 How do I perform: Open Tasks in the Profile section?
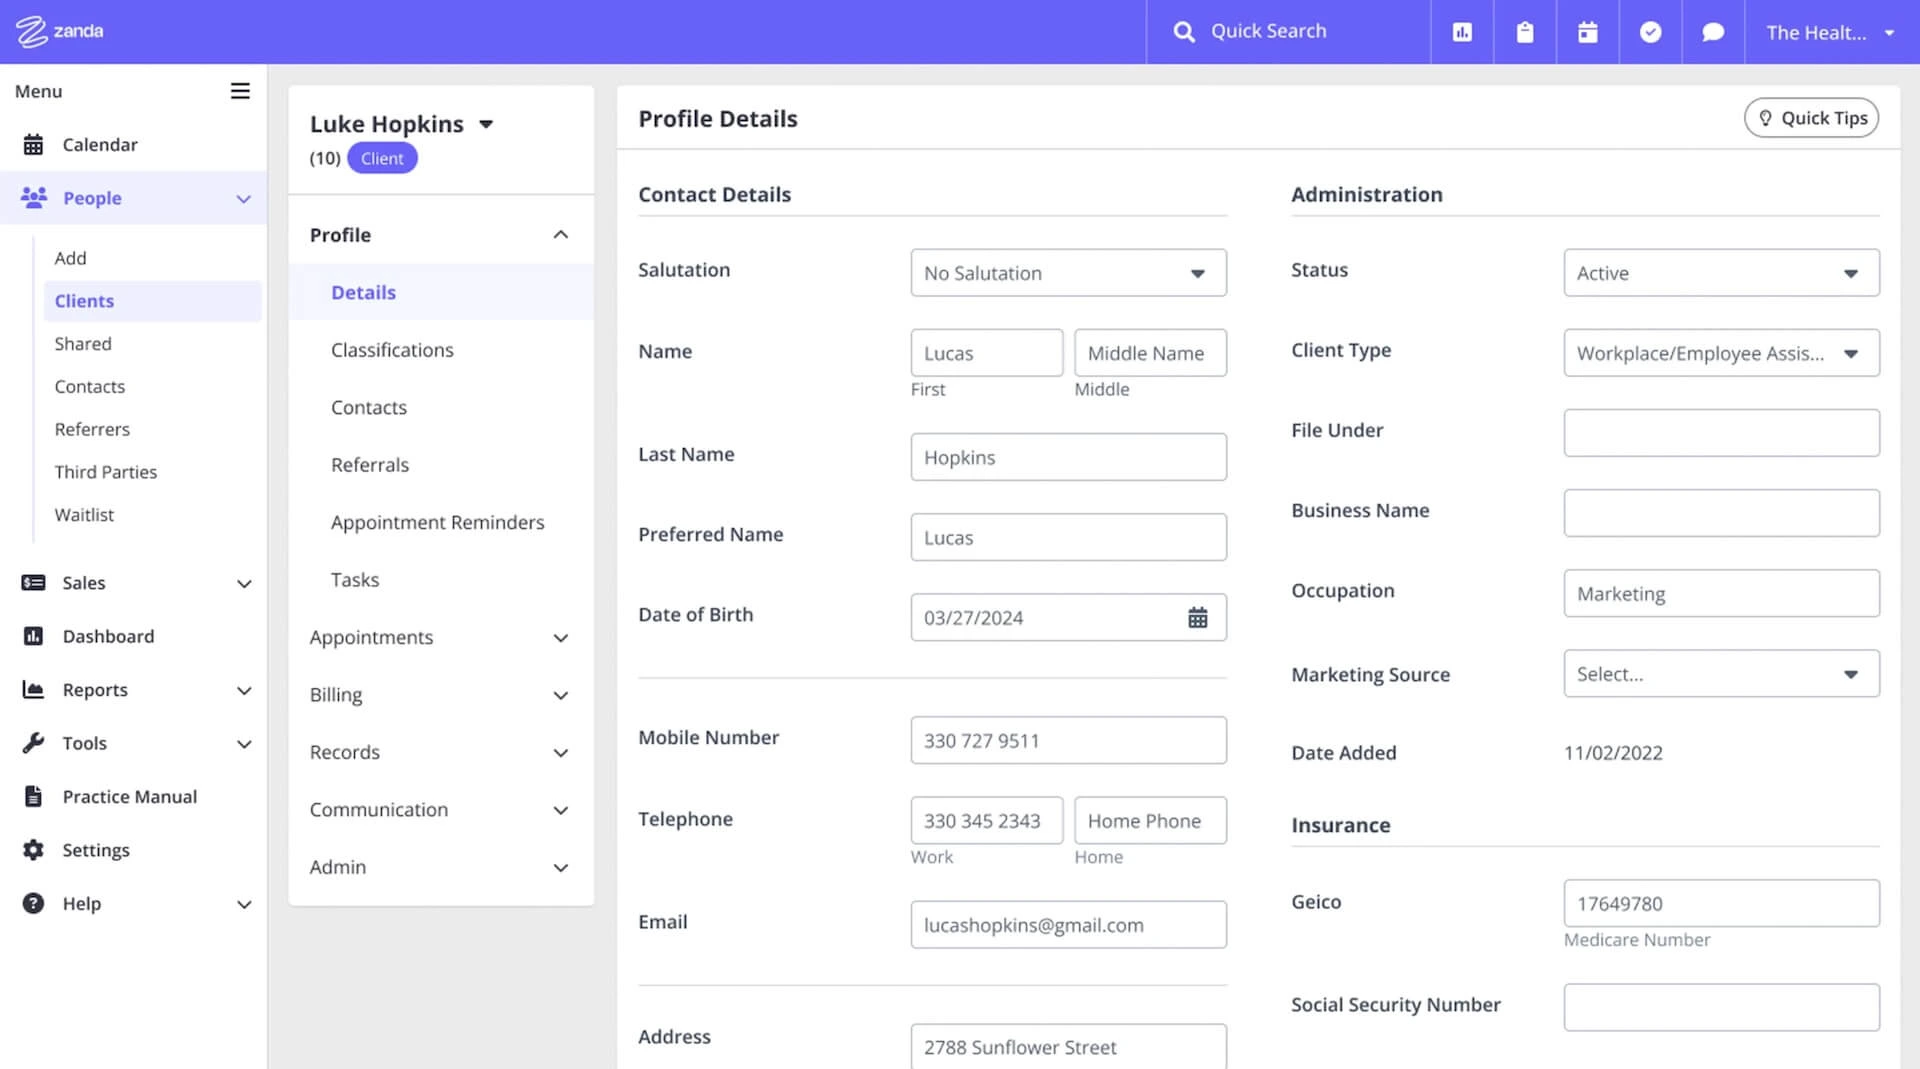tap(355, 580)
